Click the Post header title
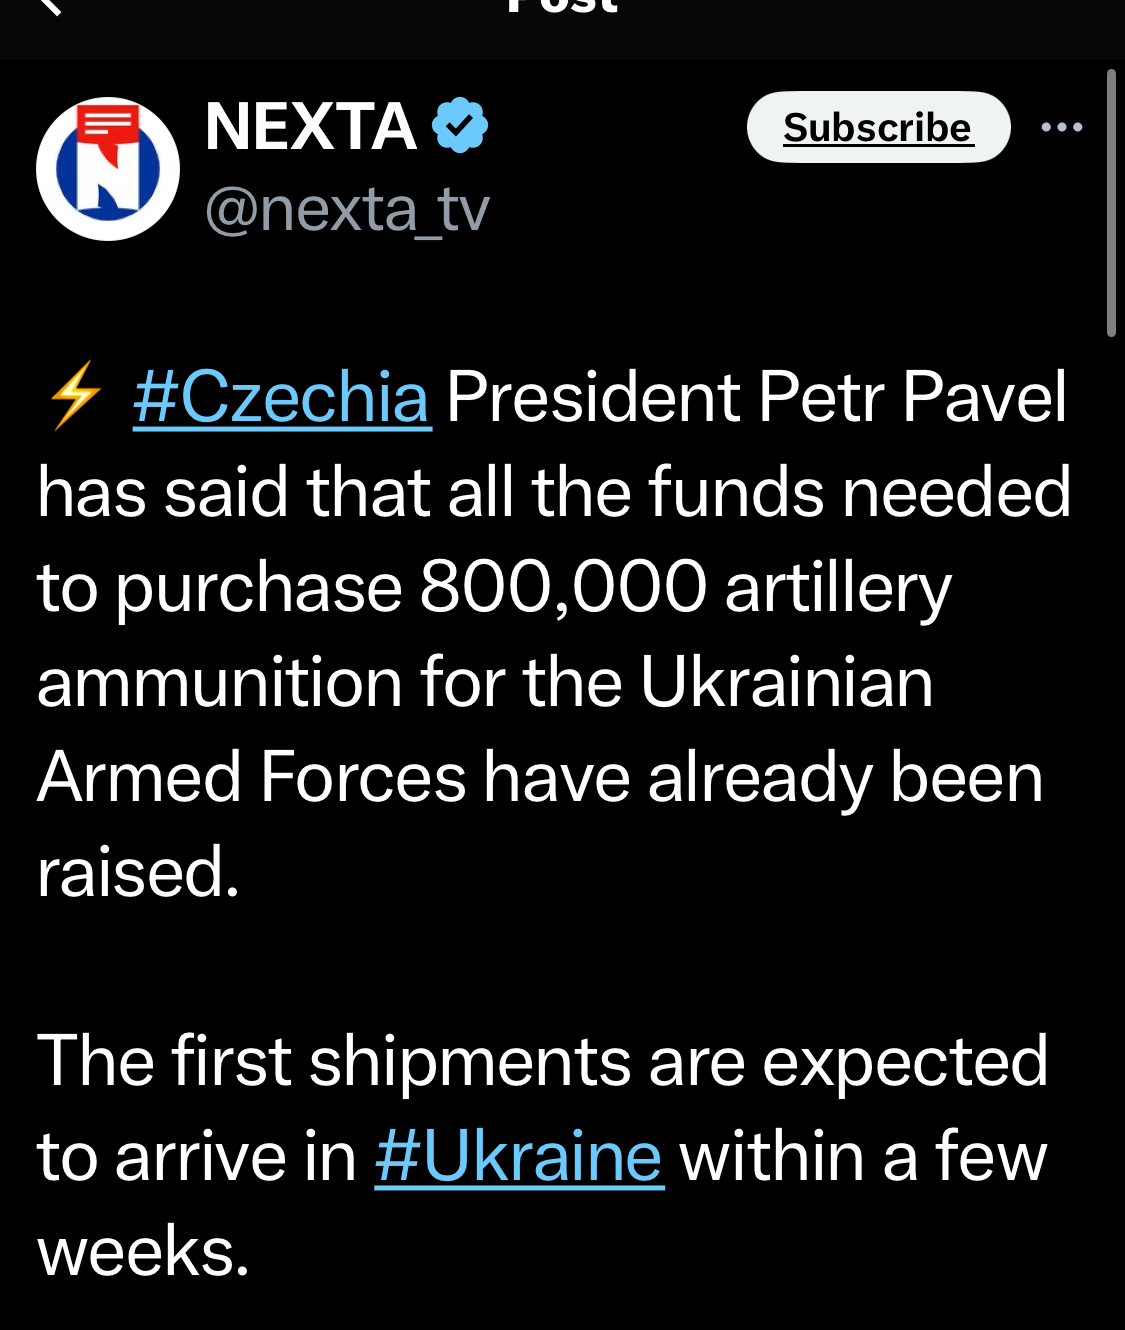Image resolution: width=1125 pixels, height=1330 pixels. [x=562, y=8]
